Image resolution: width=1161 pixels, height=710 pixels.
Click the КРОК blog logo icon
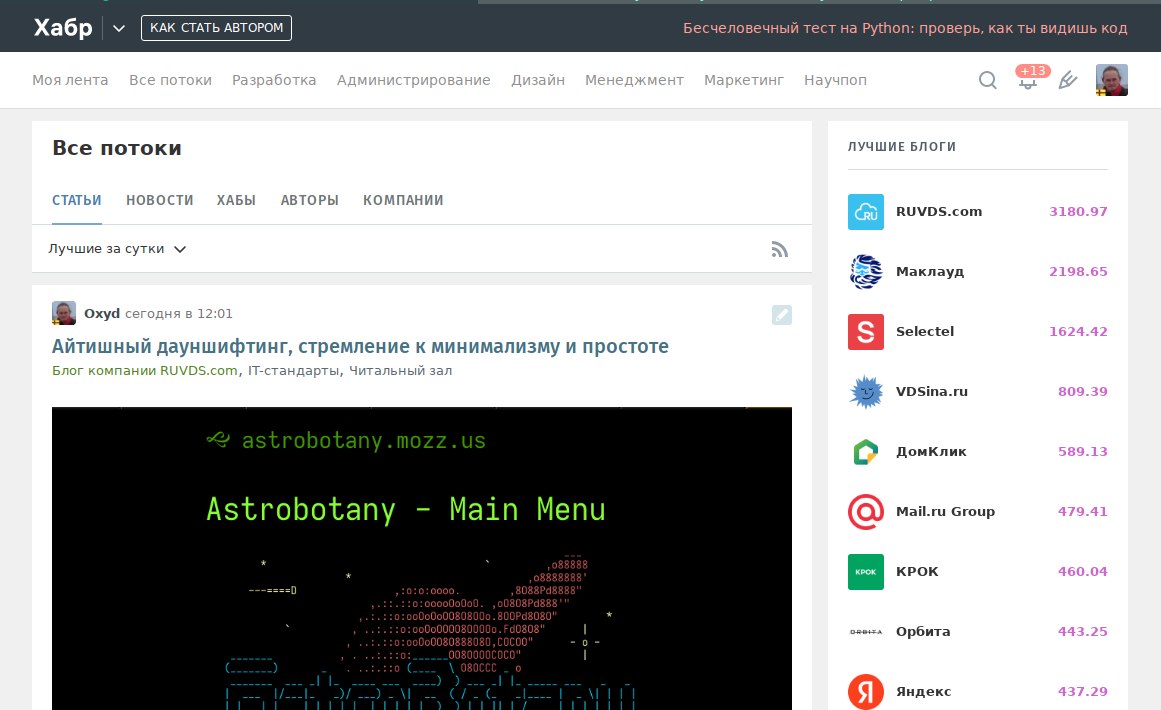click(x=866, y=572)
